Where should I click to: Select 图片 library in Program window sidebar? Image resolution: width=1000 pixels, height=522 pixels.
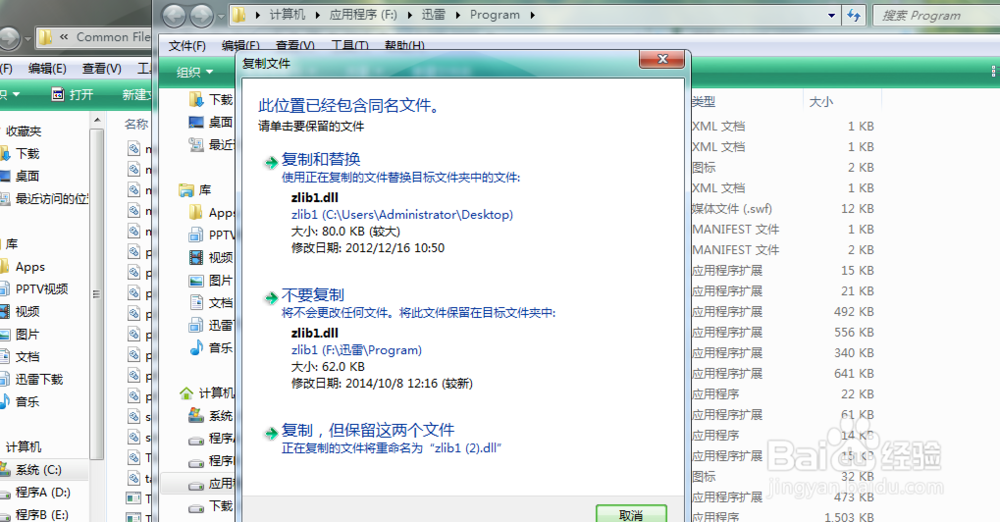212,280
